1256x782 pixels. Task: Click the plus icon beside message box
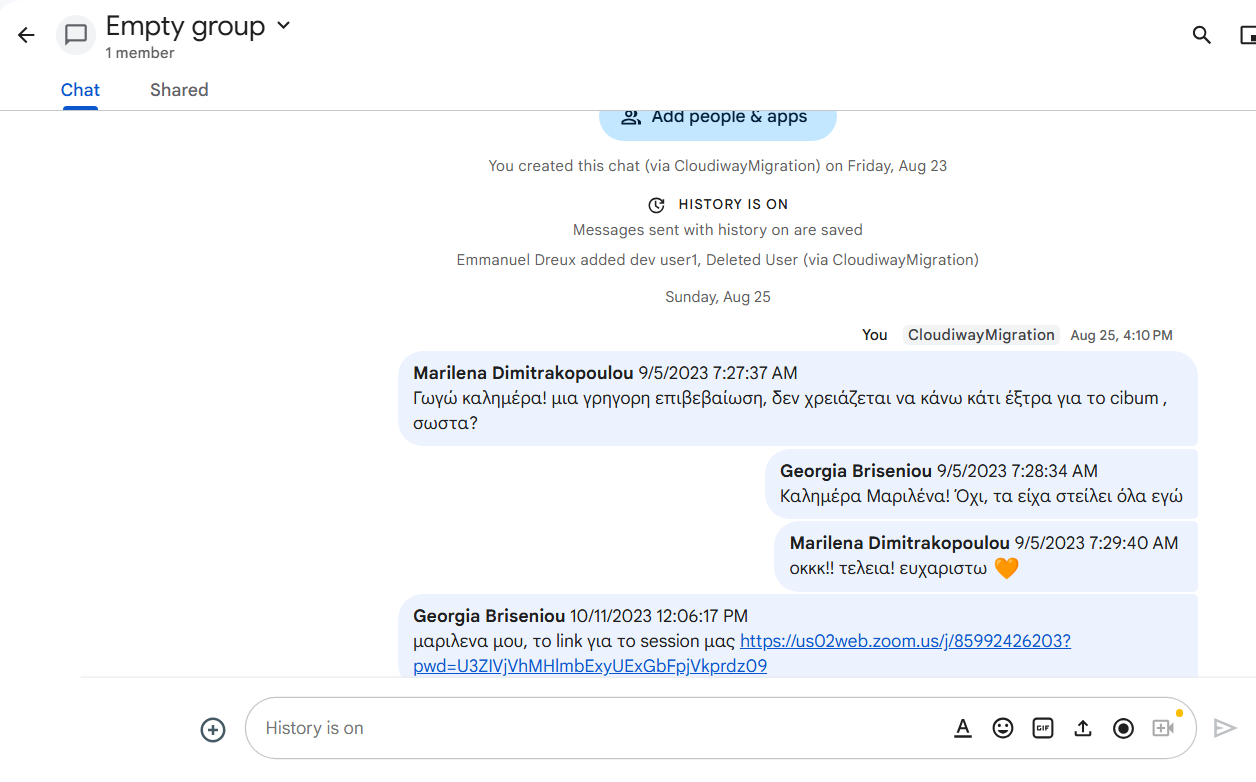pos(213,729)
